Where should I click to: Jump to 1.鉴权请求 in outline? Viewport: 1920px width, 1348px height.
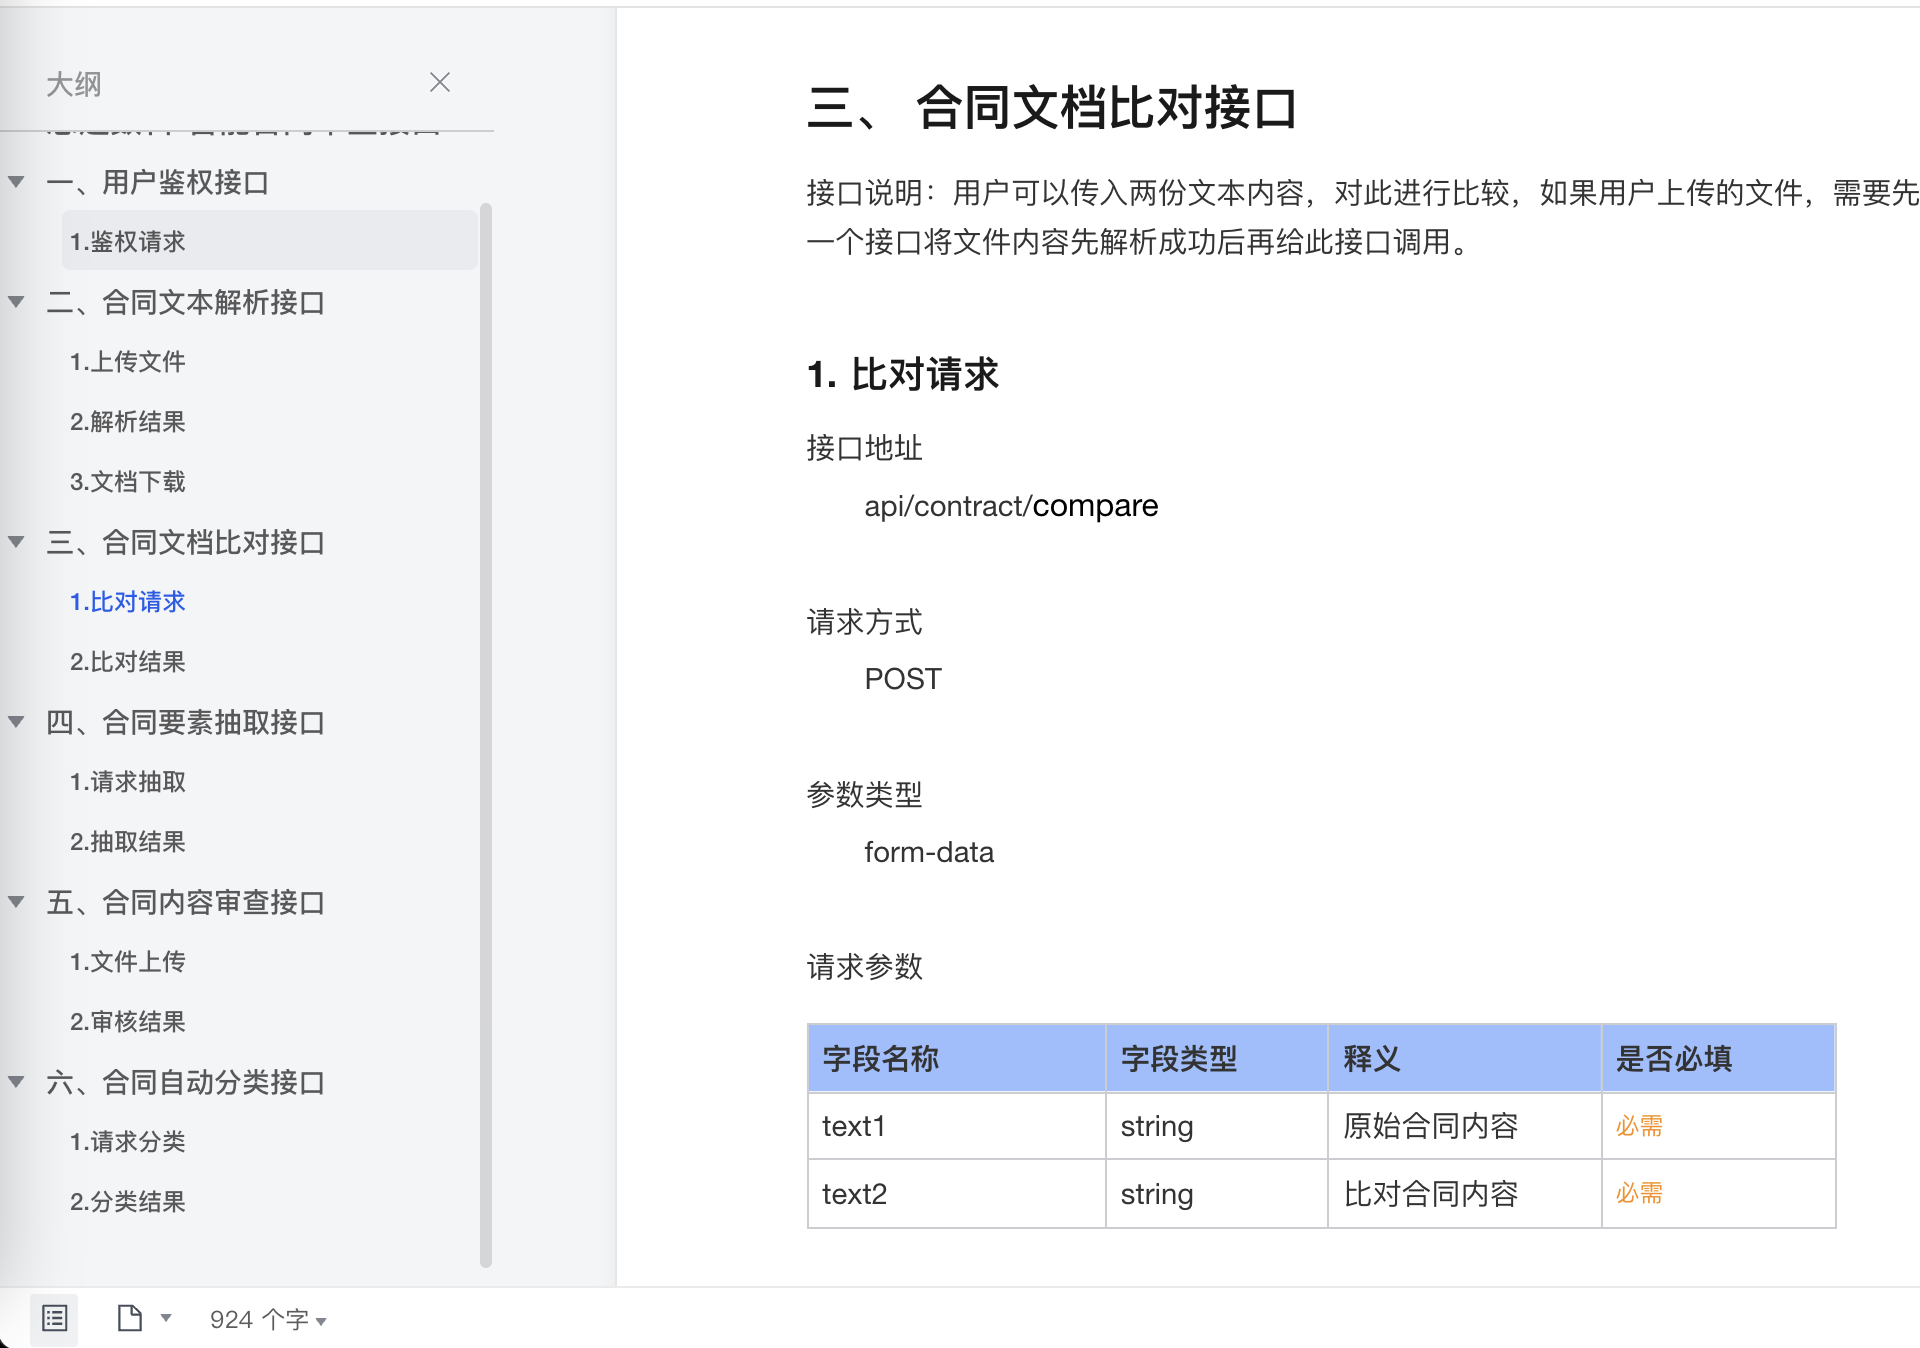pyautogui.click(x=128, y=242)
